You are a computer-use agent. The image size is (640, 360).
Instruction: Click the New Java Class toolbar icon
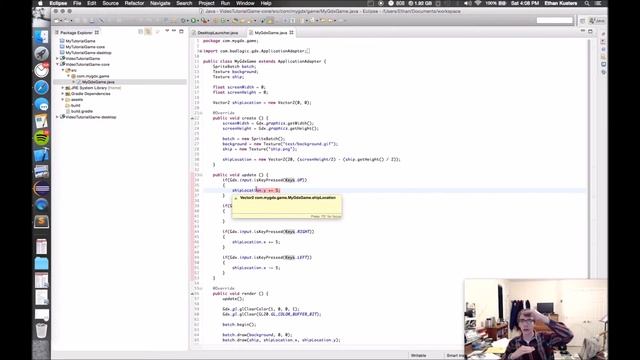[x=224, y=20]
